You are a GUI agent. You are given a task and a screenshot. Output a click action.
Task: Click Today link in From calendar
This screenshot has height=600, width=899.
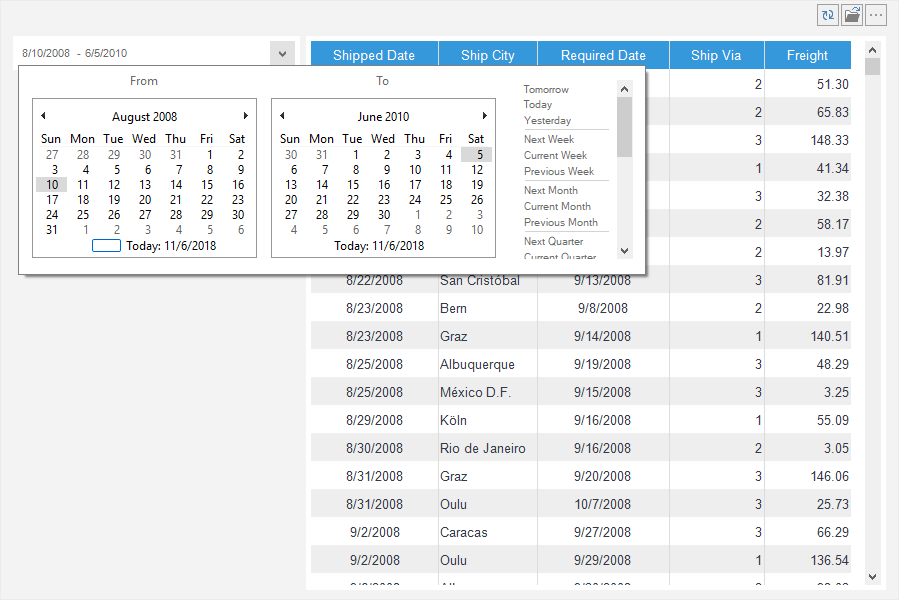[x=170, y=245]
